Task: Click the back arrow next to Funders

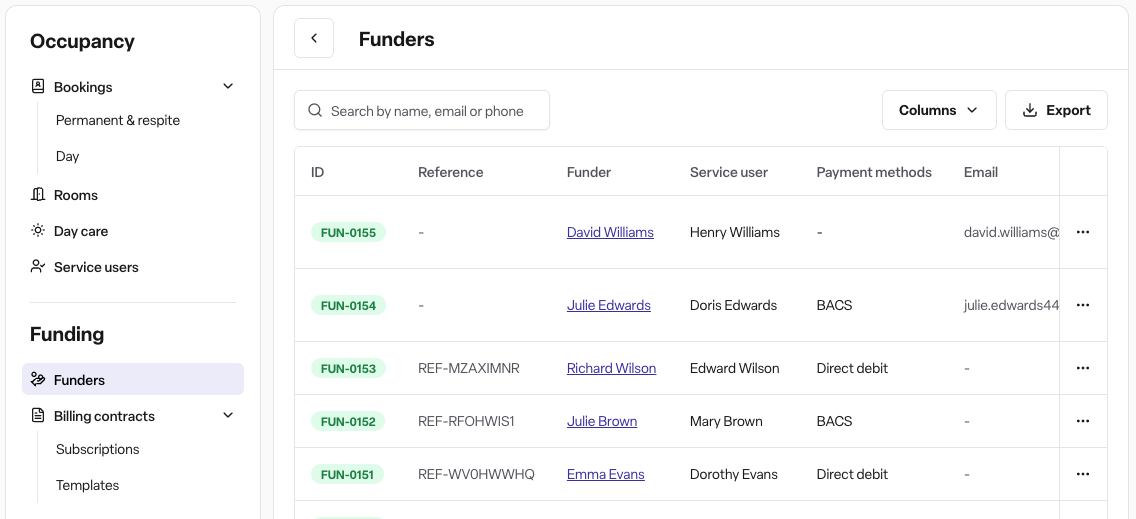Action: tap(314, 38)
